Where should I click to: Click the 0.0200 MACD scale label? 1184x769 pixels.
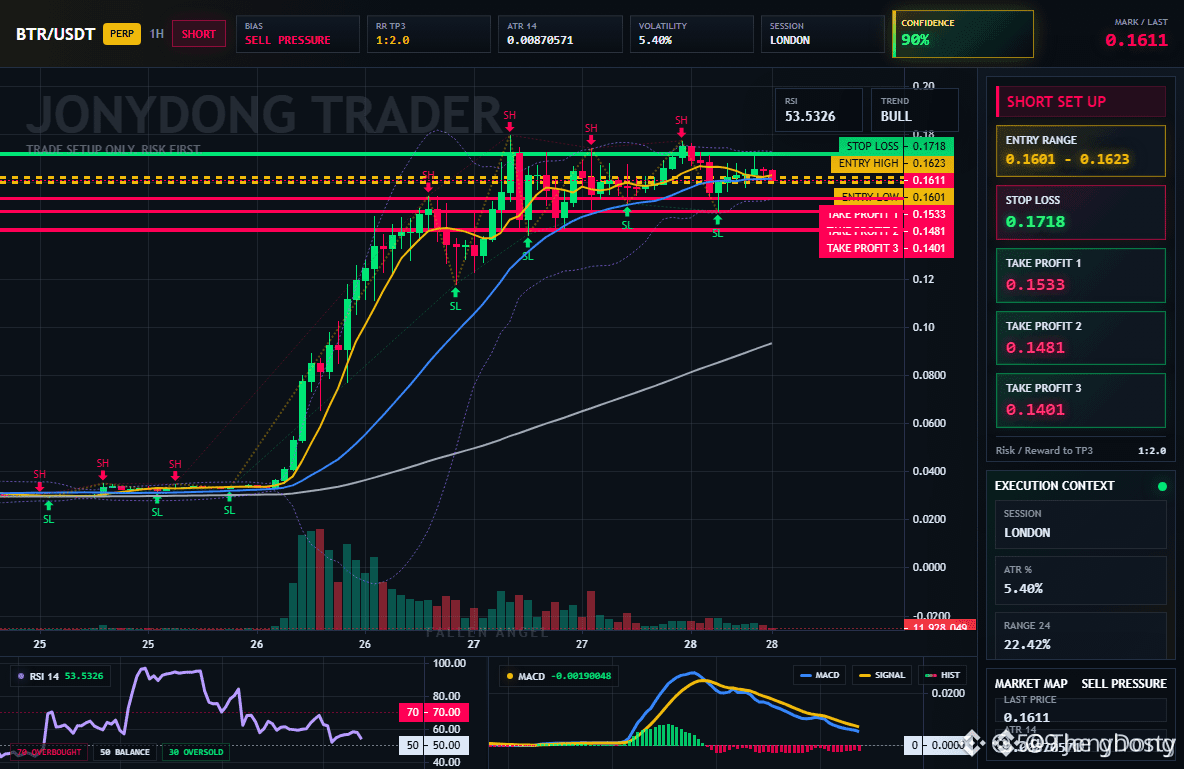(x=948, y=693)
